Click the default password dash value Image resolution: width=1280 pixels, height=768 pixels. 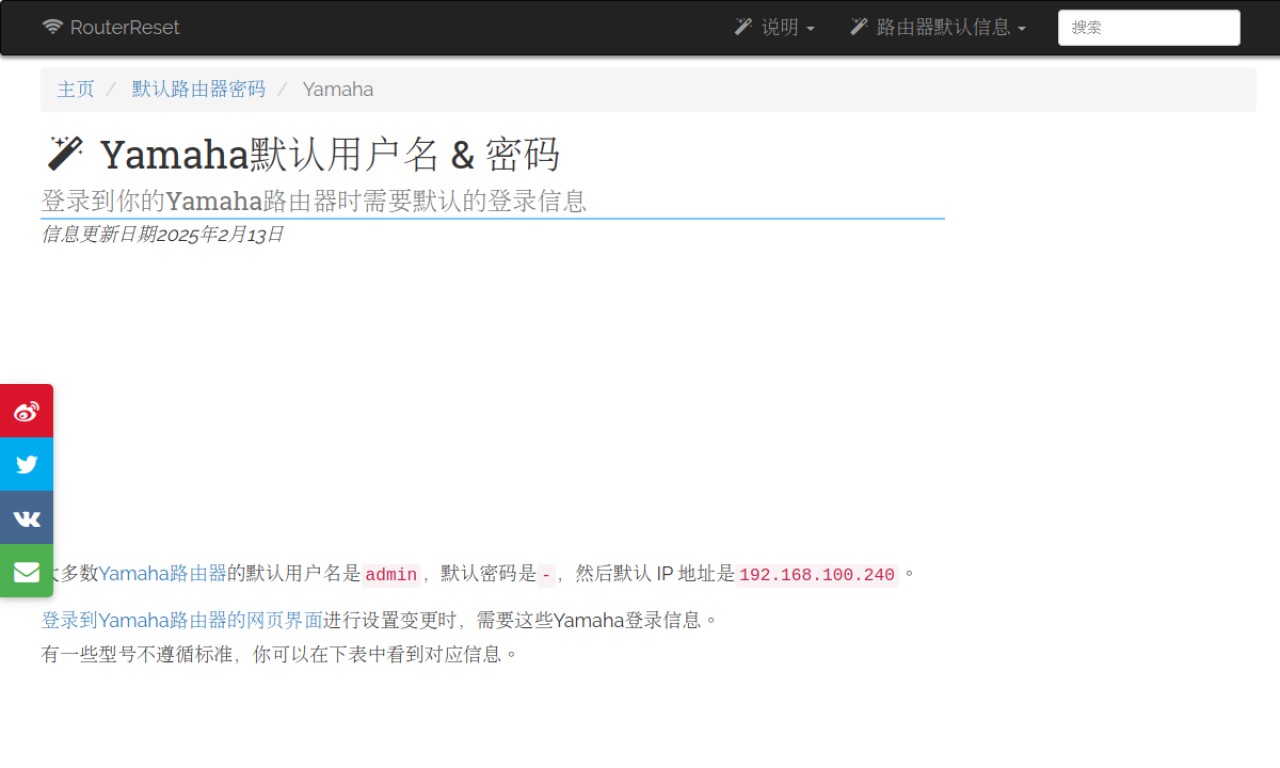546,575
